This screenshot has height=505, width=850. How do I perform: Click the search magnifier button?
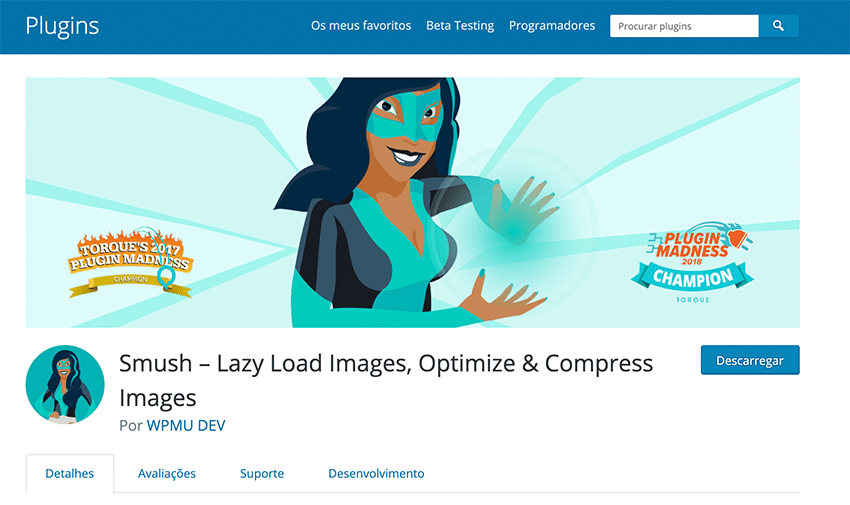778,26
